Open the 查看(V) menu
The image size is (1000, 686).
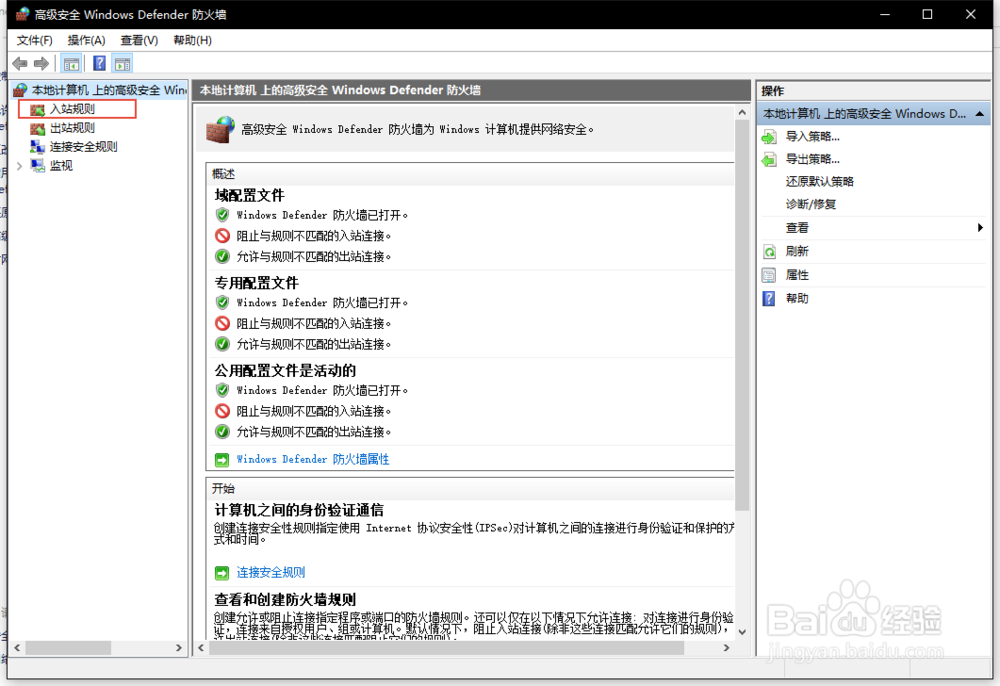point(139,40)
